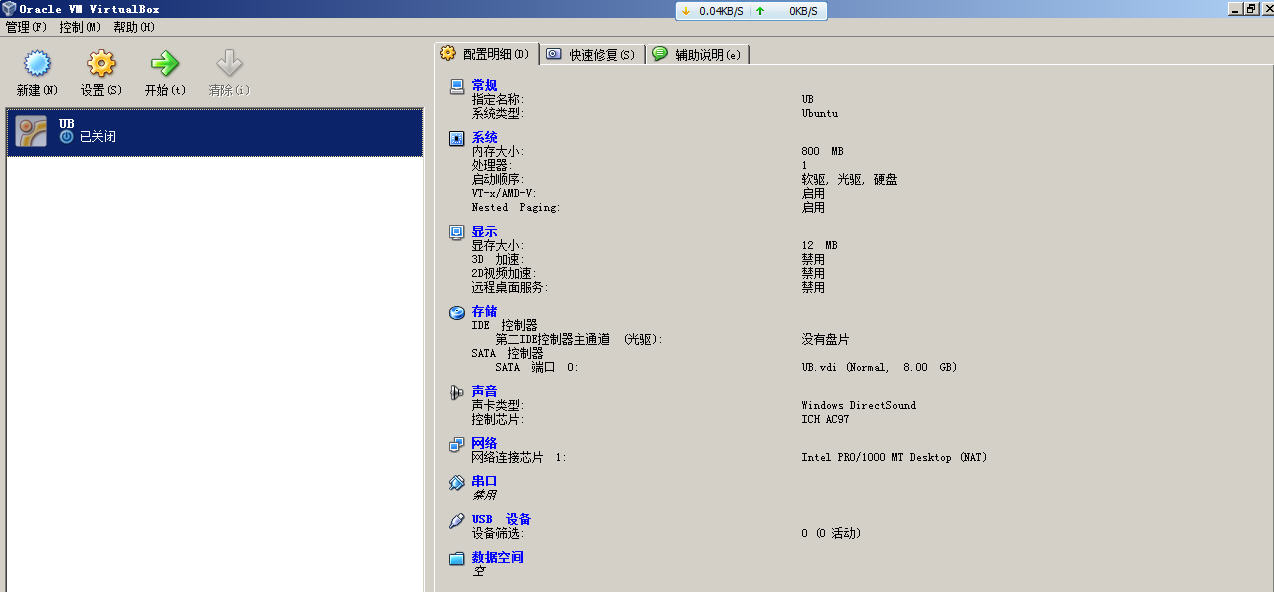Click the SATA 端口 0 label
The width and height of the screenshot is (1274, 592).
point(536,368)
